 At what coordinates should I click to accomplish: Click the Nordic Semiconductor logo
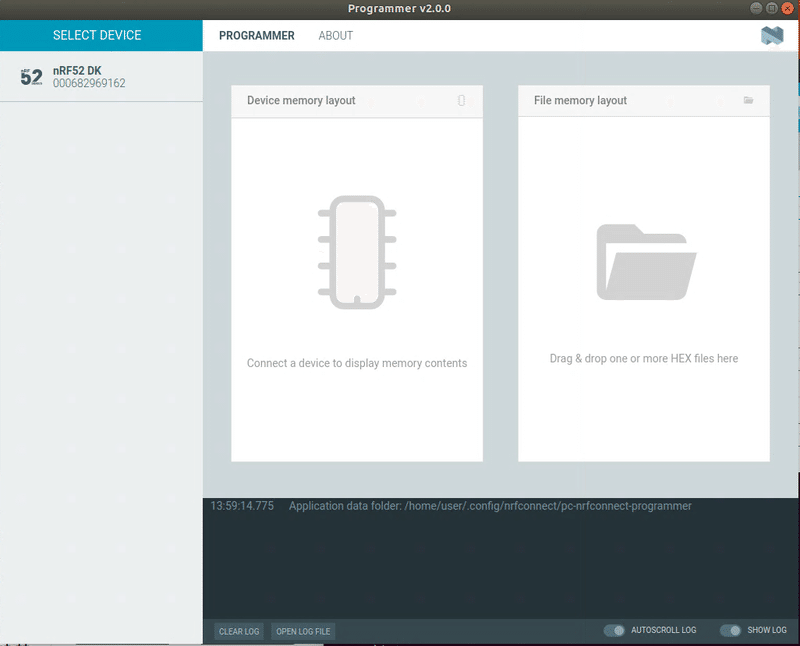click(x=772, y=36)
